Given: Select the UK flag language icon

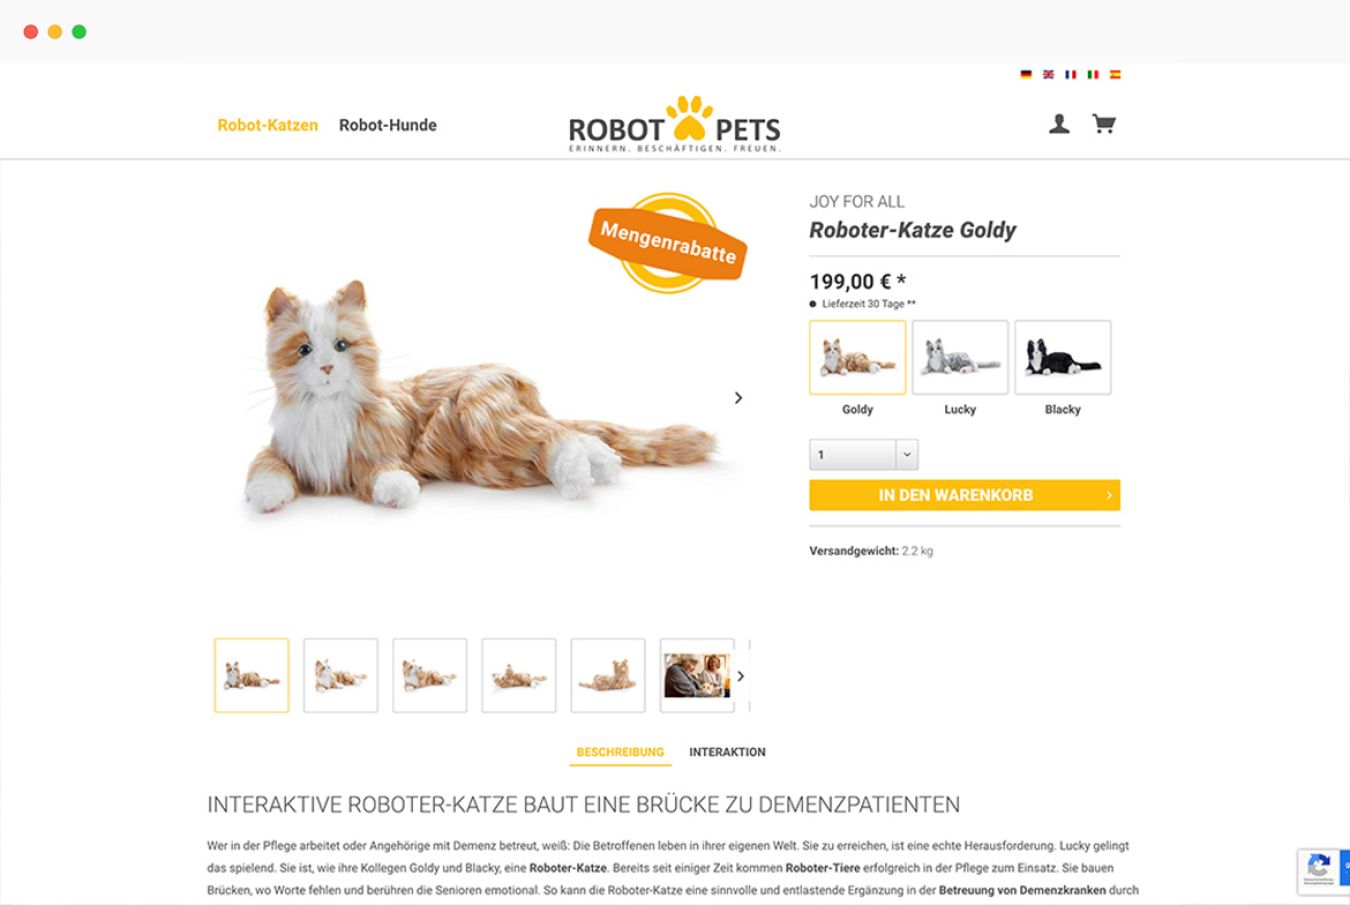Looking at the screenshot, I should [1048, 74].
